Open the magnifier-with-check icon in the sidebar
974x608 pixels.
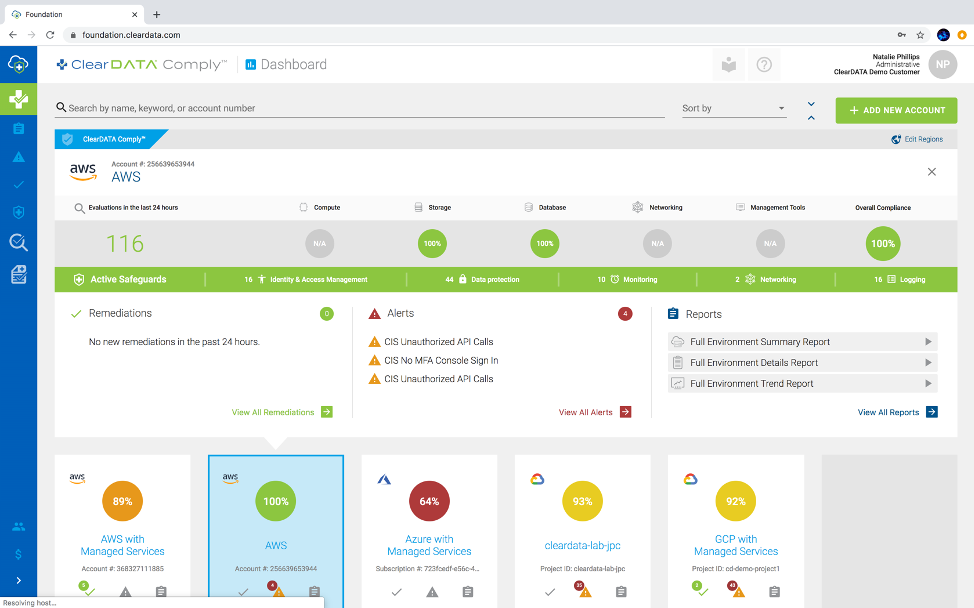point(19,242)
